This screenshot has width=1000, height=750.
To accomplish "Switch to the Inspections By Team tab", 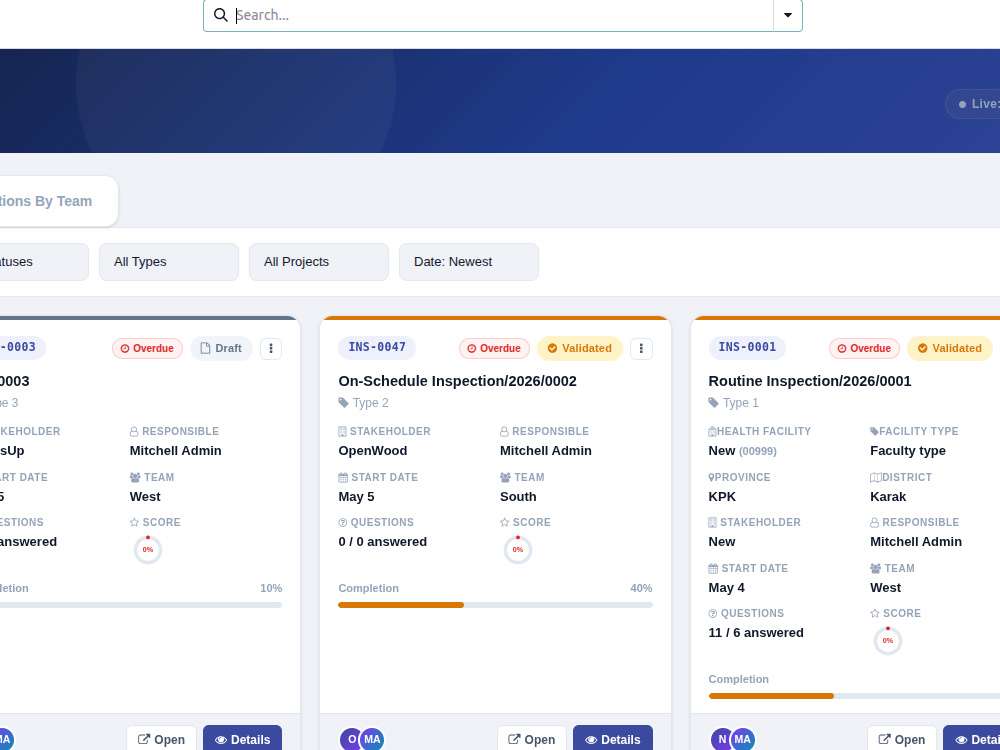I will tap(57, 201).
